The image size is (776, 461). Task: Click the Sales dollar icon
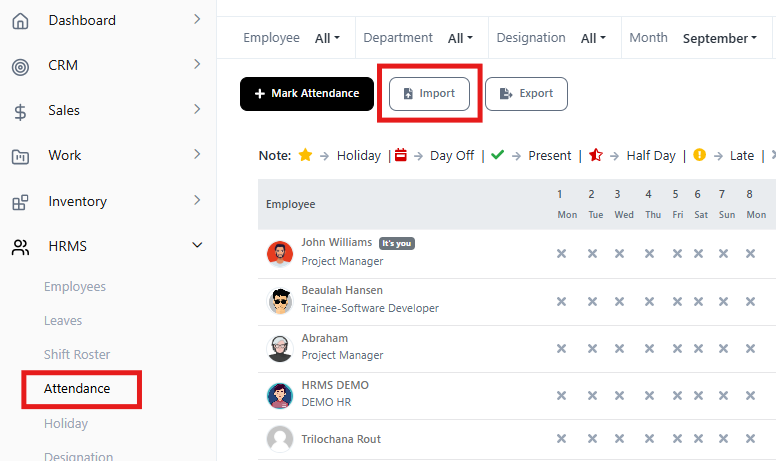[x=20, y=112]
